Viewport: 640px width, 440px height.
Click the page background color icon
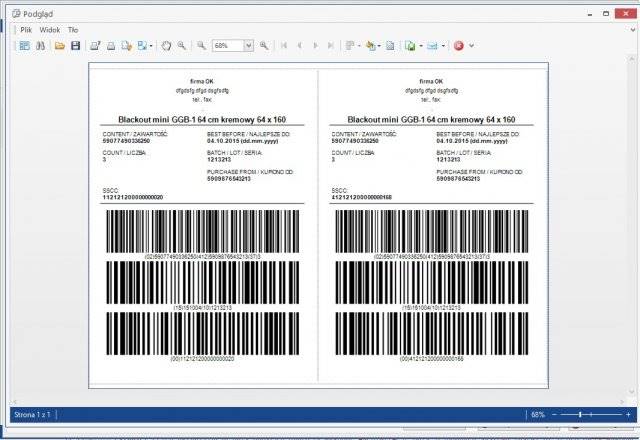tap(371, 46)
